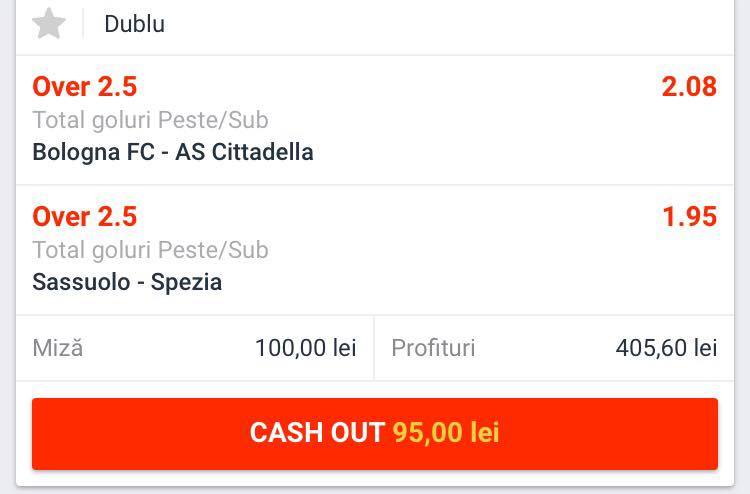Tap the Sassuolo bet row

pyautogui.click(x=375, y=250)
